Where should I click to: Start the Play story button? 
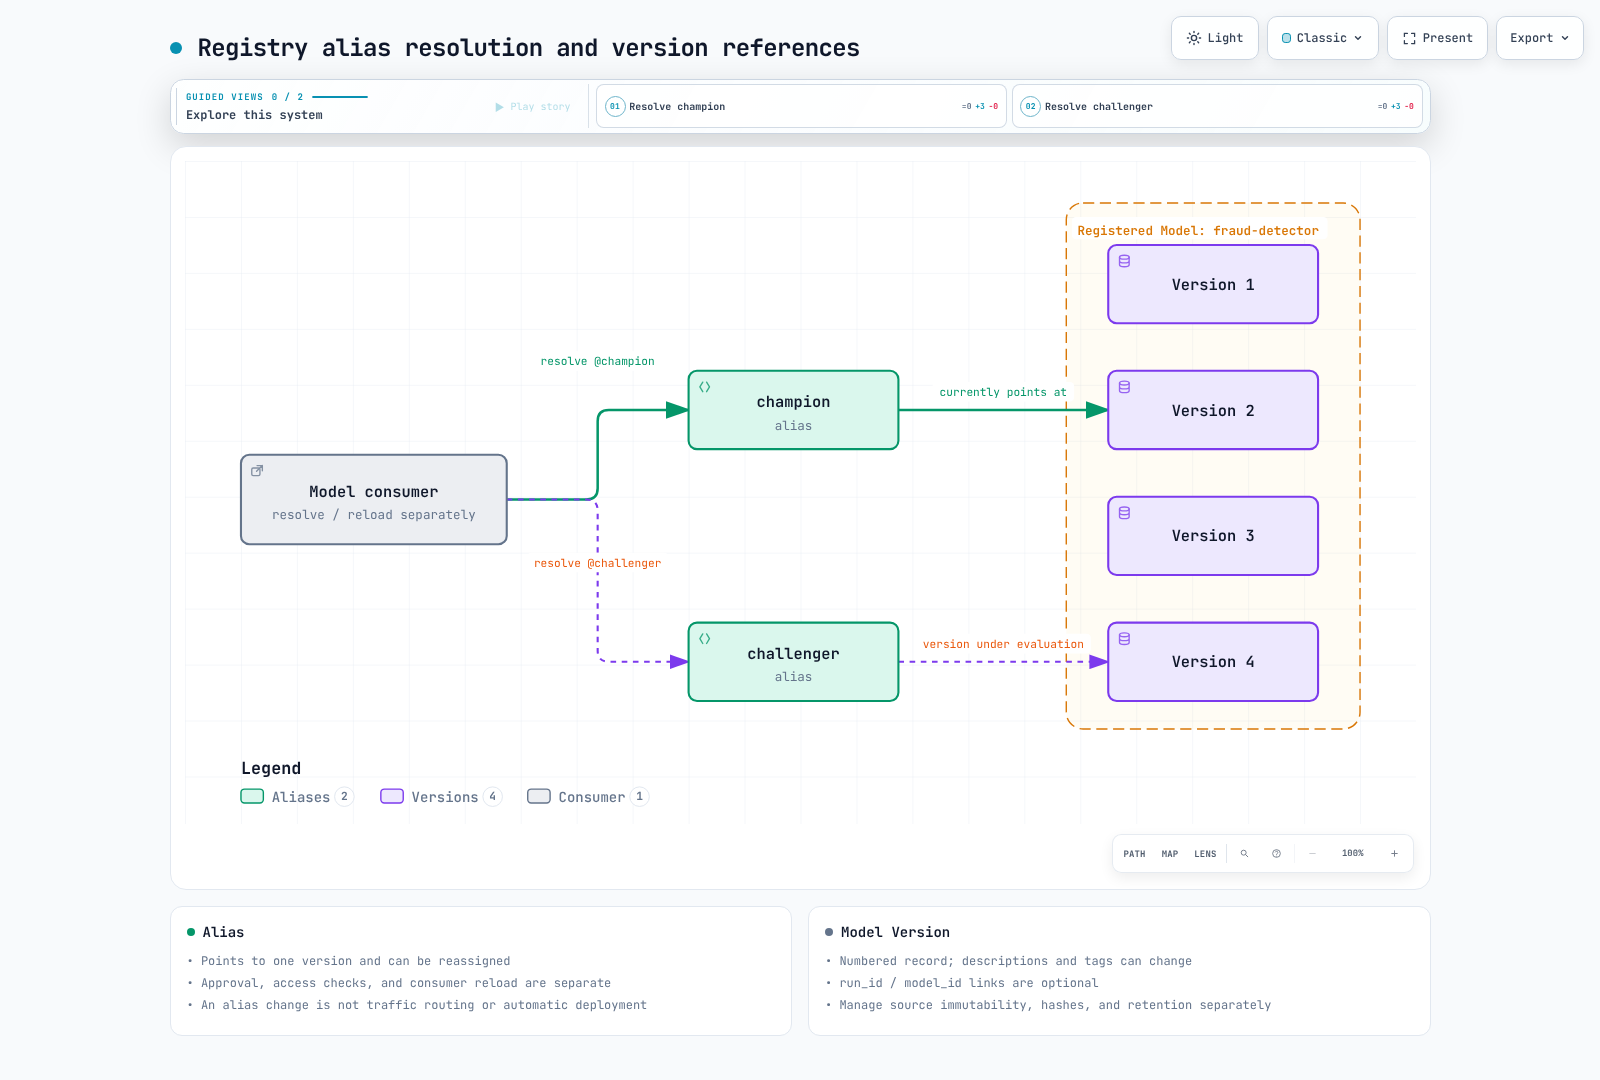(x=533, y=107)
